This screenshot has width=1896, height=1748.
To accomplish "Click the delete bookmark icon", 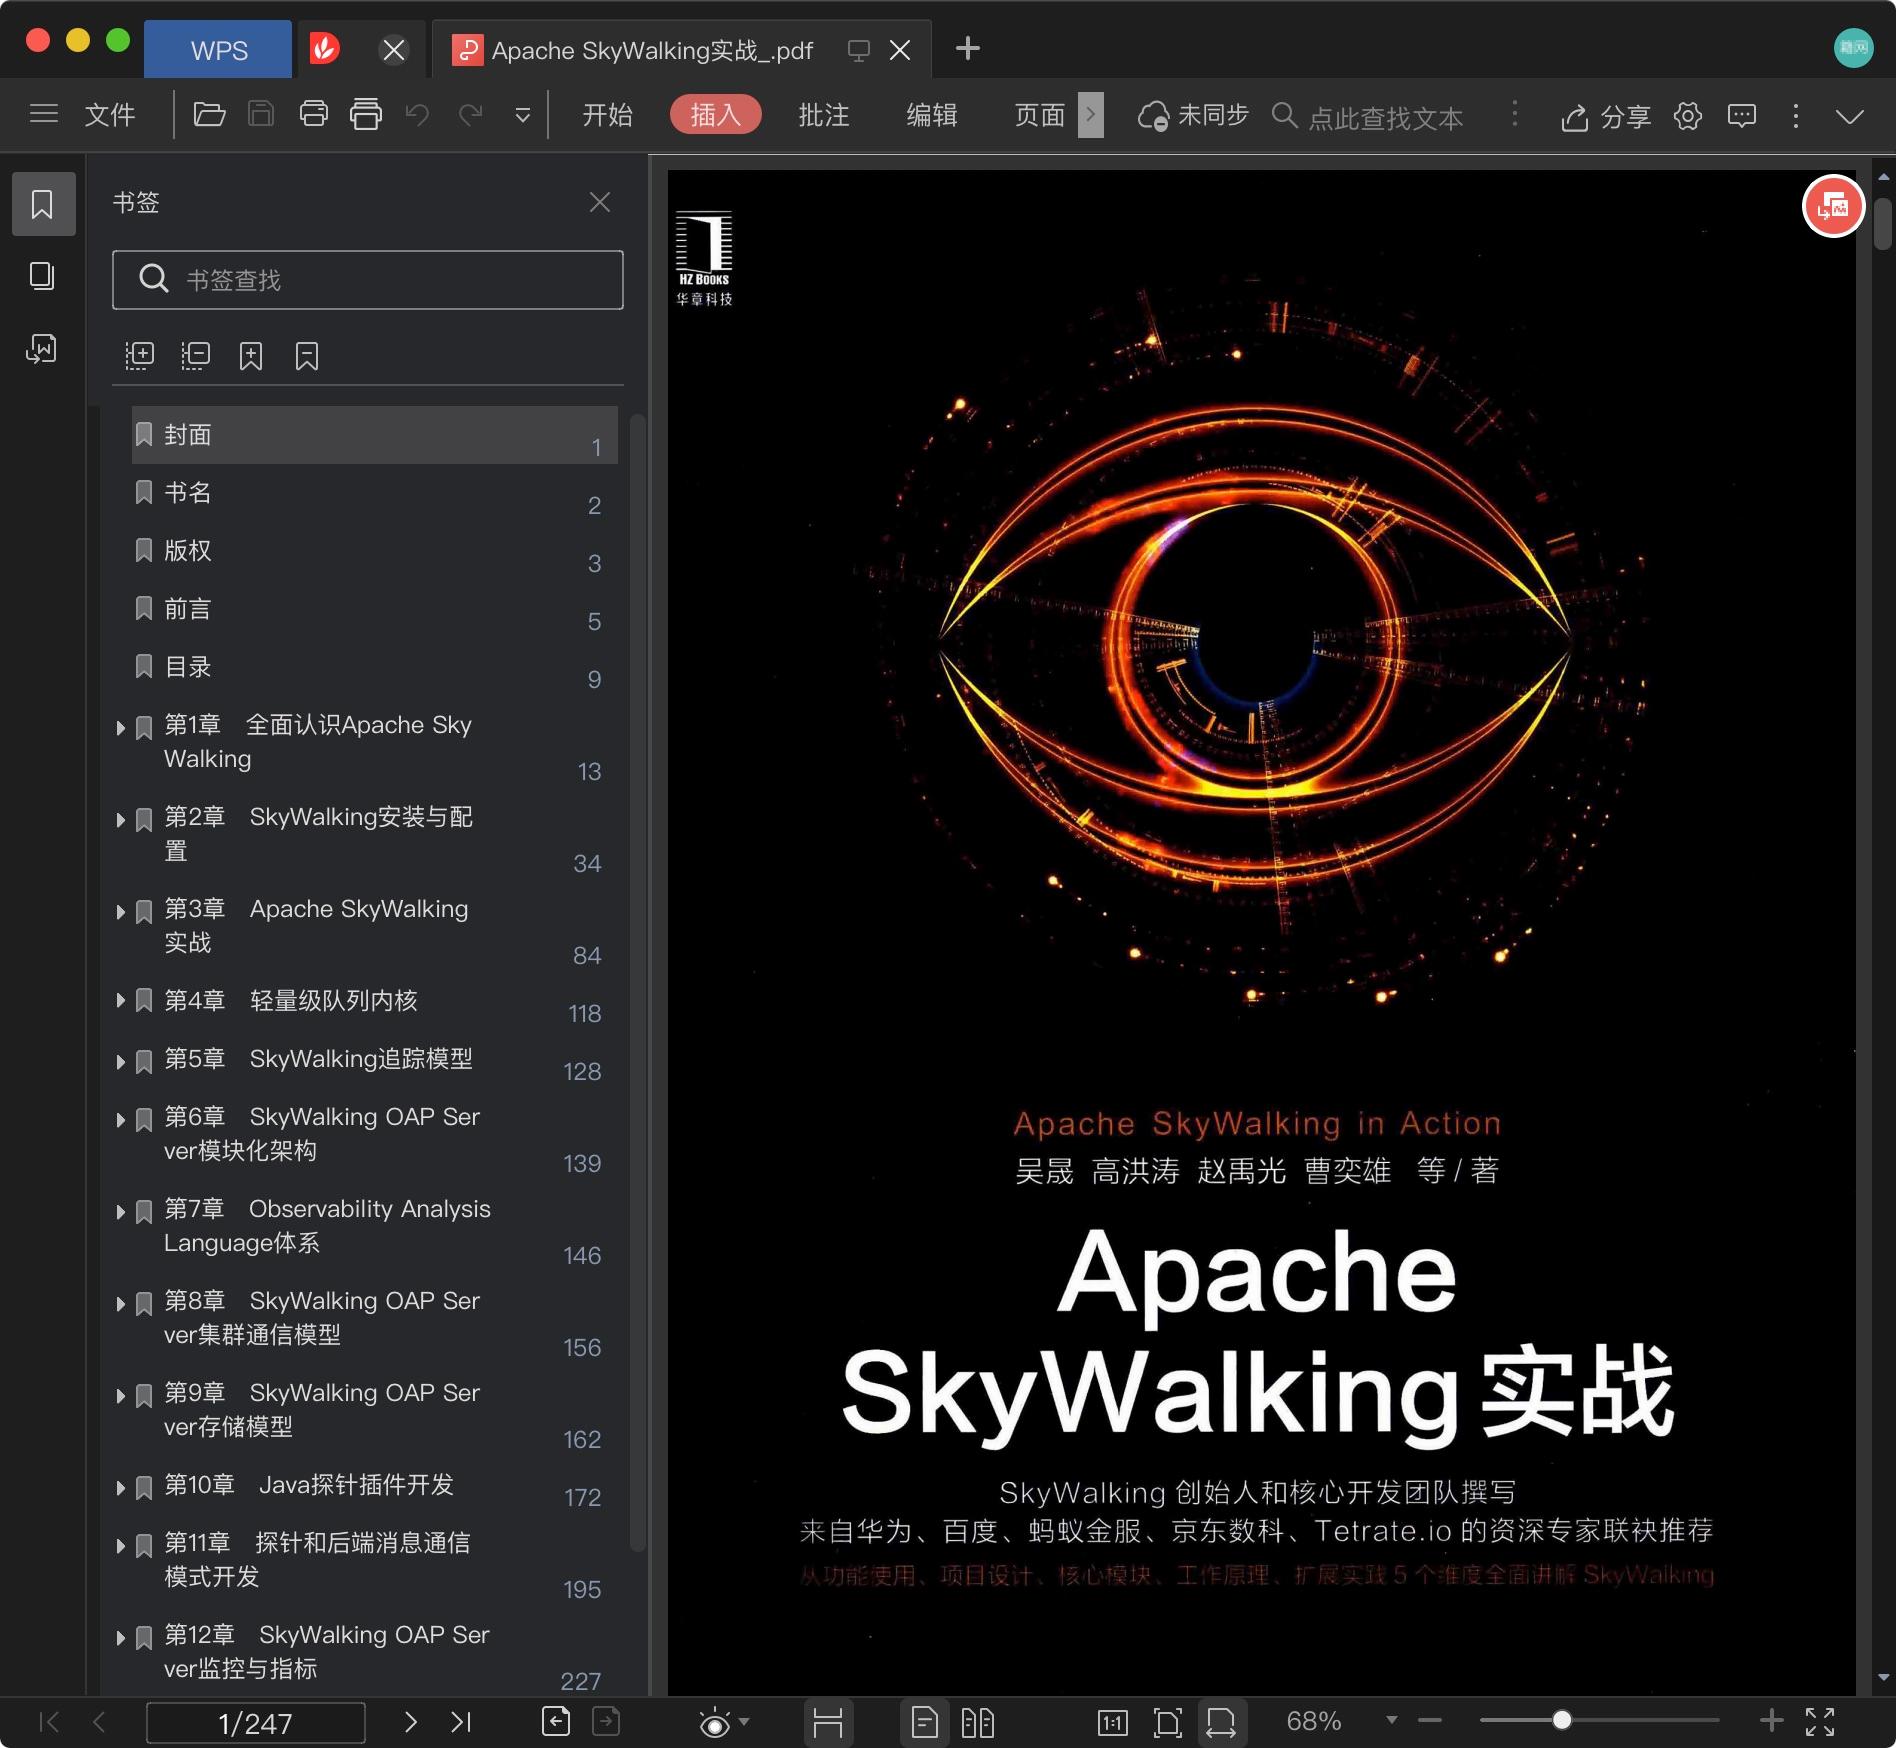I will point(307,356).
